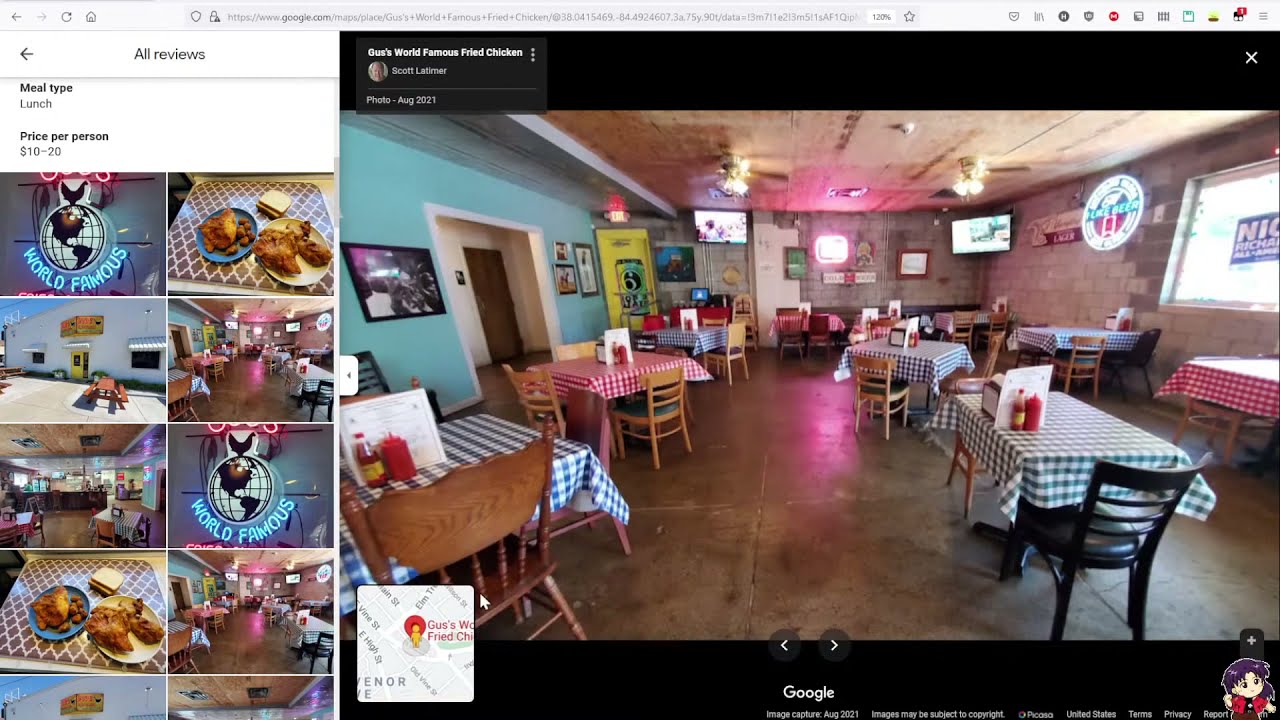The height and width of the screenshot is (720, 1280).
Task: Click the tracking protection shield icon
Action: (x=196, y=17)
